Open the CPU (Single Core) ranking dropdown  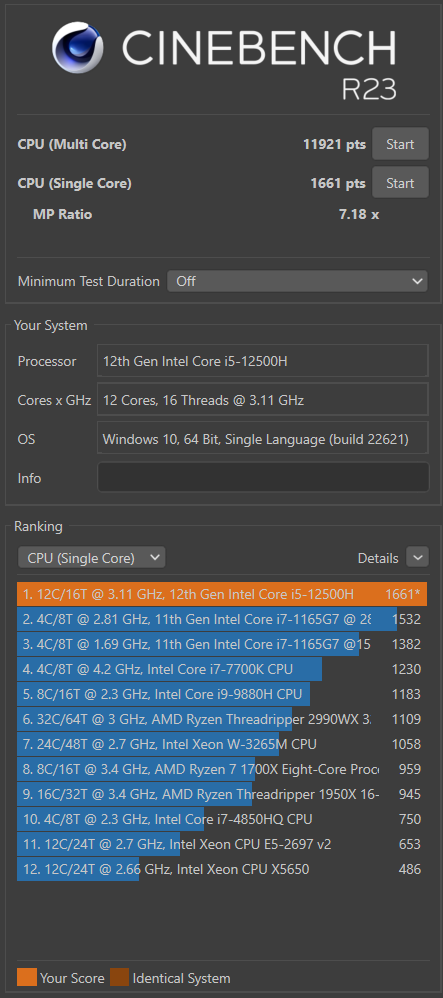(x=92, y=558)
